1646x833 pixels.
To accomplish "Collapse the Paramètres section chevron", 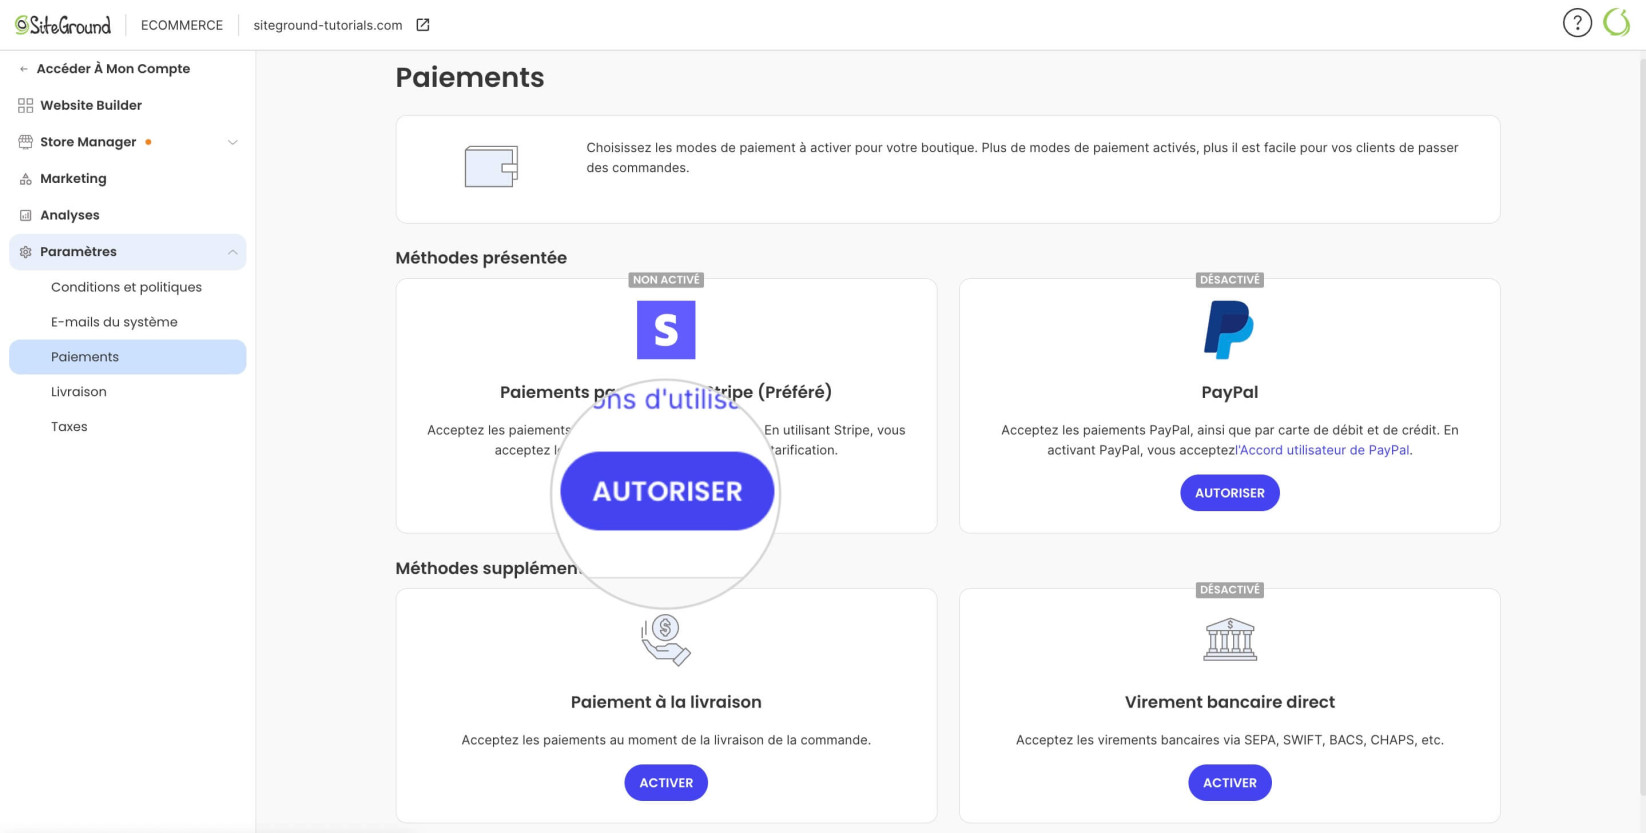I will (x=233, y=252).
